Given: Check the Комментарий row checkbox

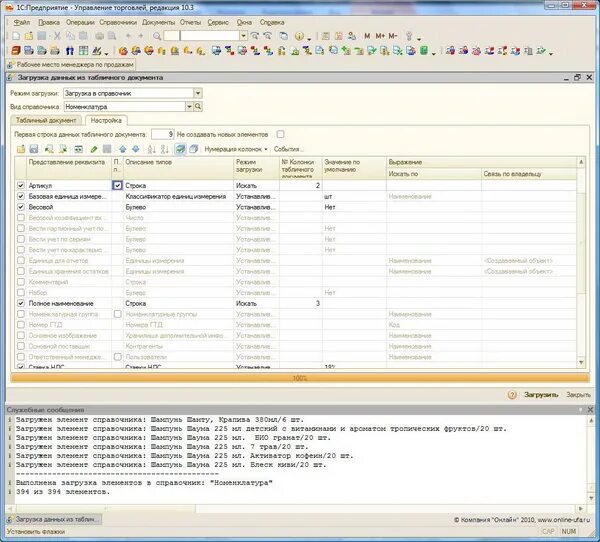Looking at the screenshot, I should (21, 282).
